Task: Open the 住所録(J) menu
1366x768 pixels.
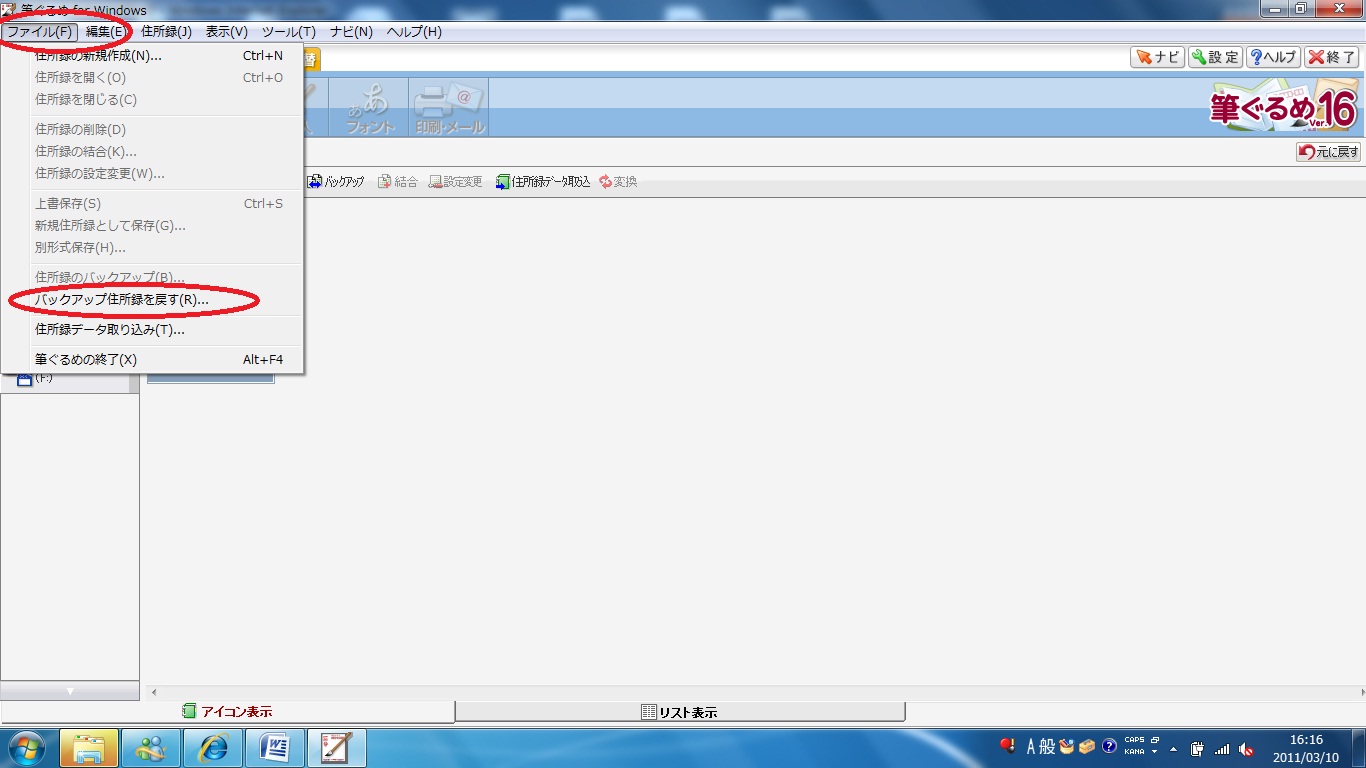Action: click(166, 32)
